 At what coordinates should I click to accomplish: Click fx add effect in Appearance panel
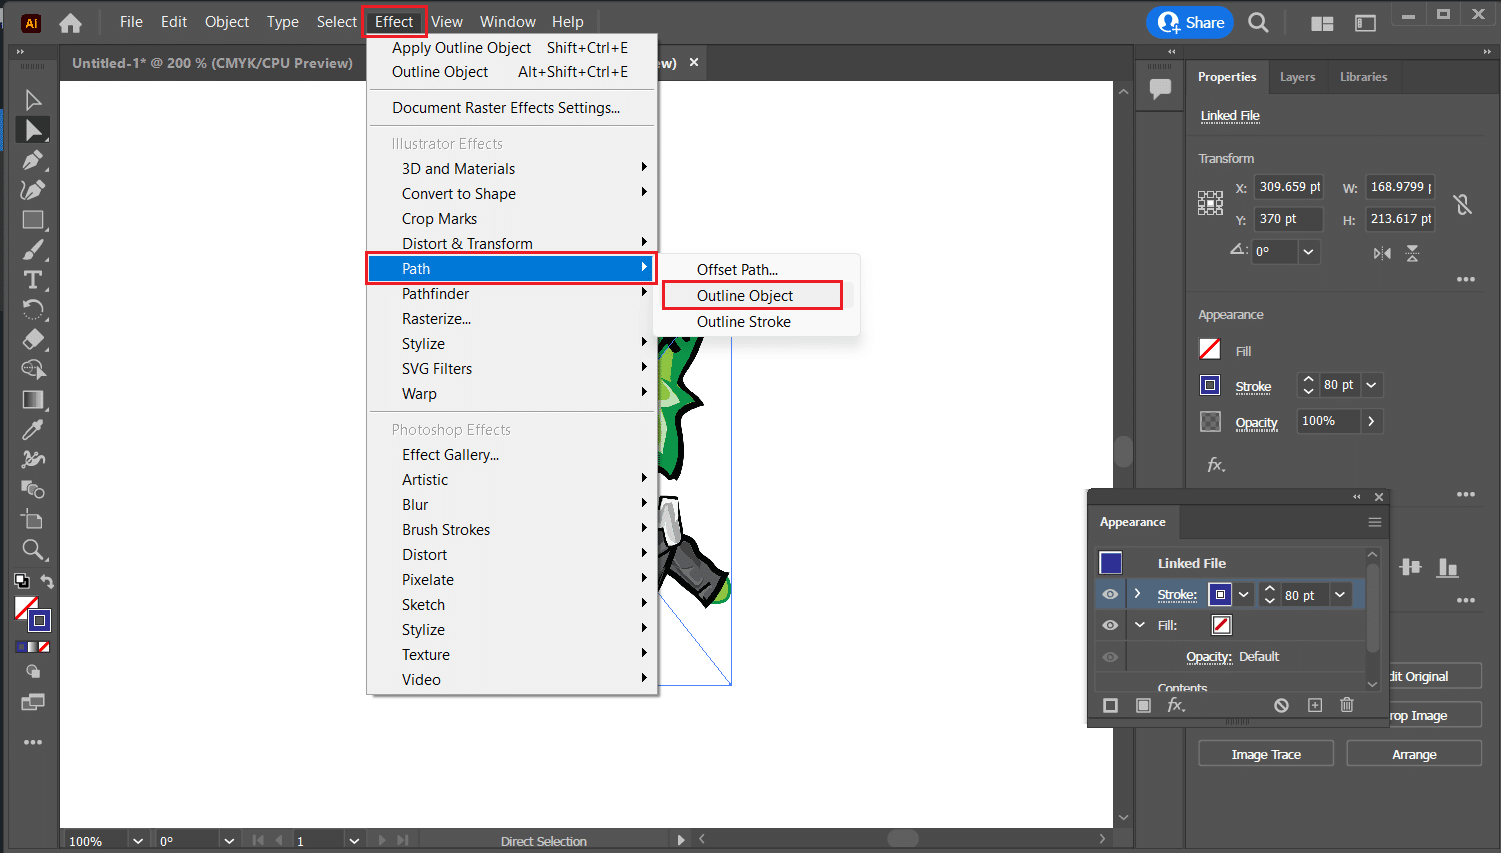pos(1177,705)
